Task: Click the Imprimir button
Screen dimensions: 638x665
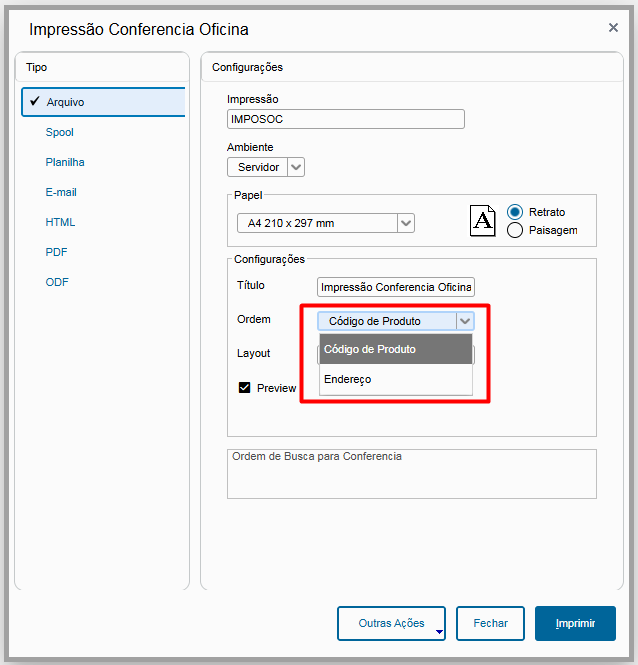Action: click(x=575, y=623)
